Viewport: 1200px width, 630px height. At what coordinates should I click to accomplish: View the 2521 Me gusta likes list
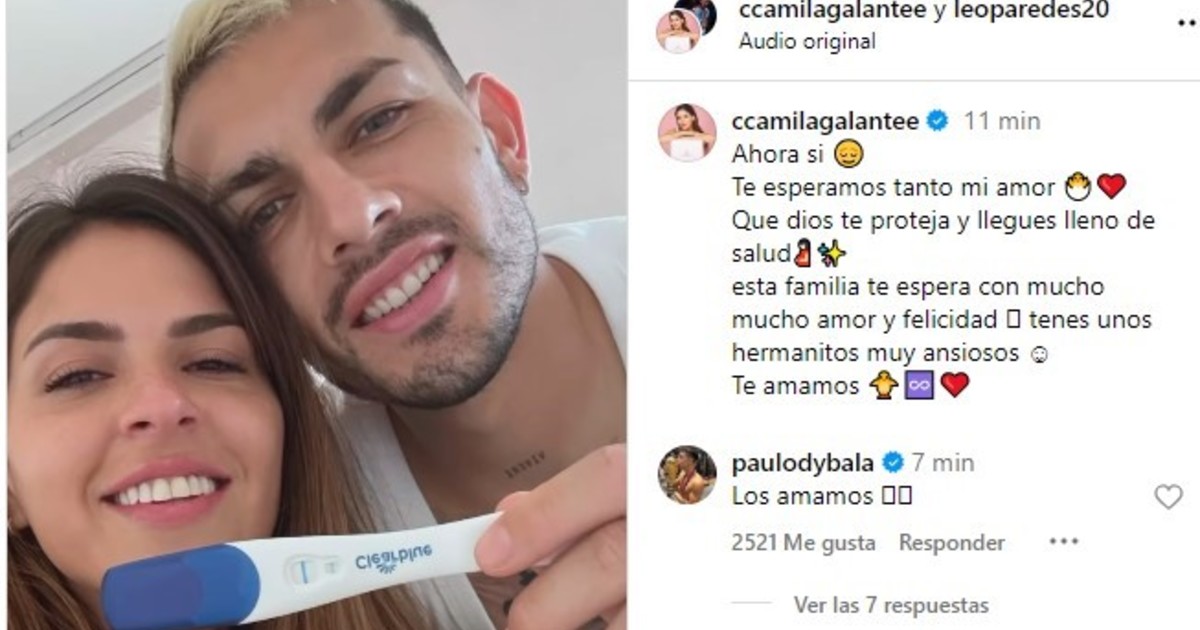803,542
